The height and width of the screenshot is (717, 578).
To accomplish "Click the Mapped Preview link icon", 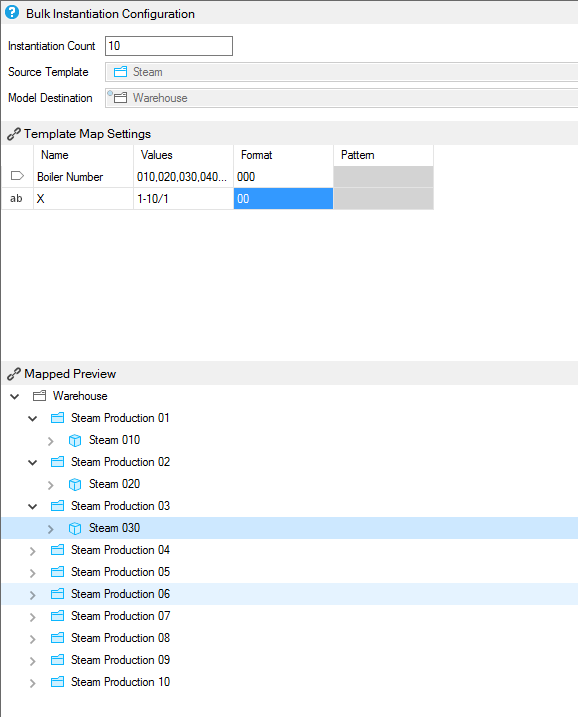I will point(14,374).
